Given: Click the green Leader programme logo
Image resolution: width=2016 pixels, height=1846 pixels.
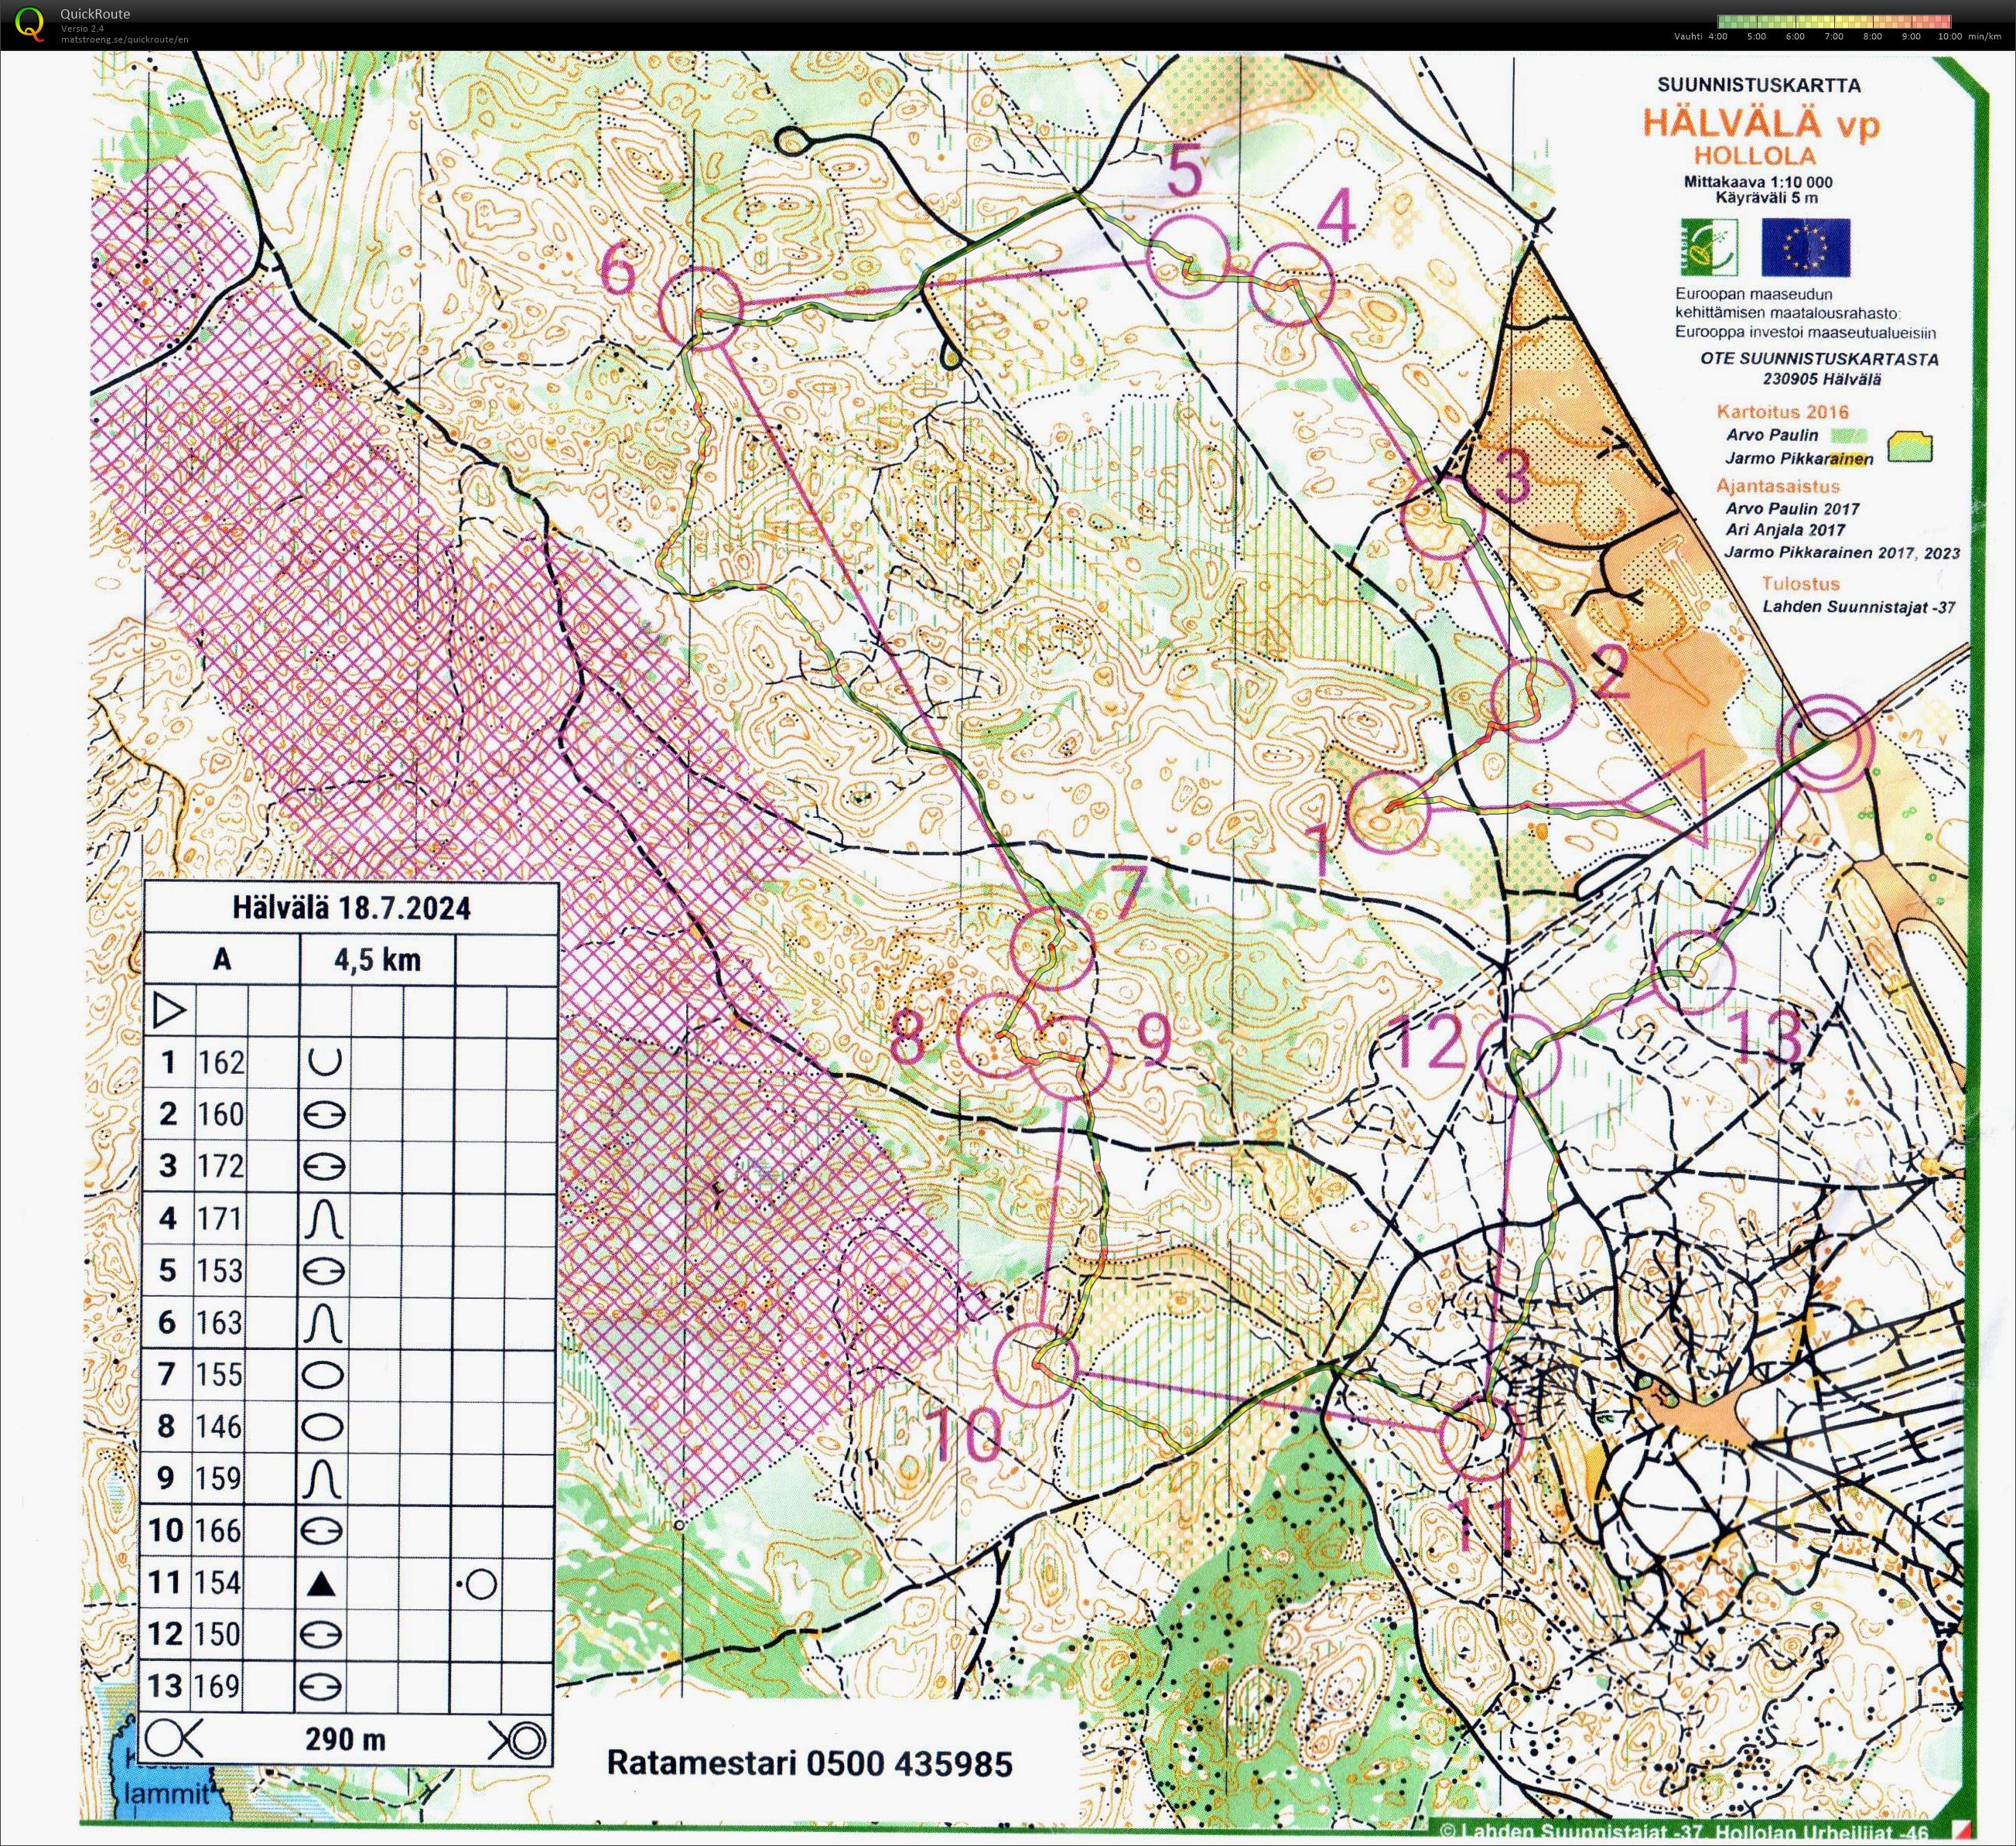Looking at the screenshot, I should click(x=1708, y=247).
